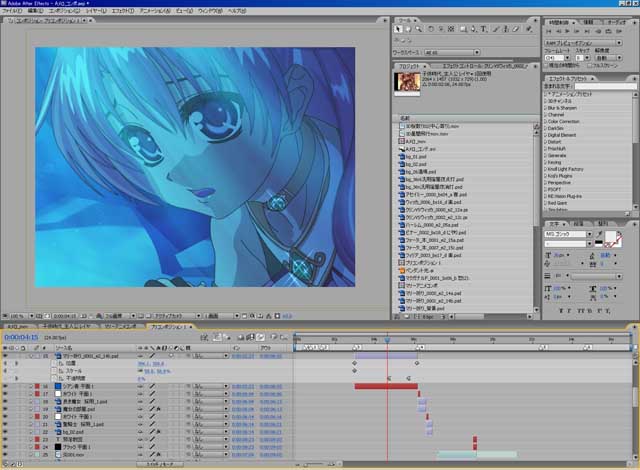Open the Effect menu
The width and height of the screenshot is (640, 470).
click(x=122, y=11)
